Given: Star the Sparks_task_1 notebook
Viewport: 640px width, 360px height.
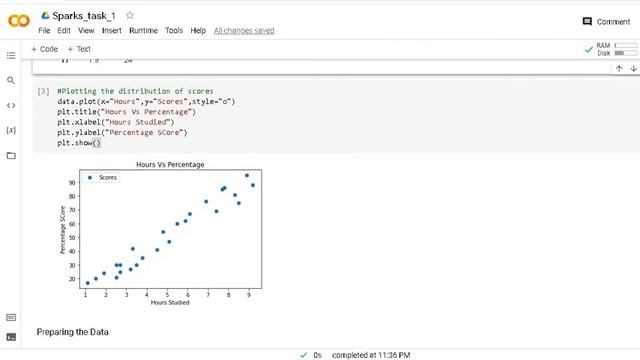Looking at the screenshot, I should 129,16.
